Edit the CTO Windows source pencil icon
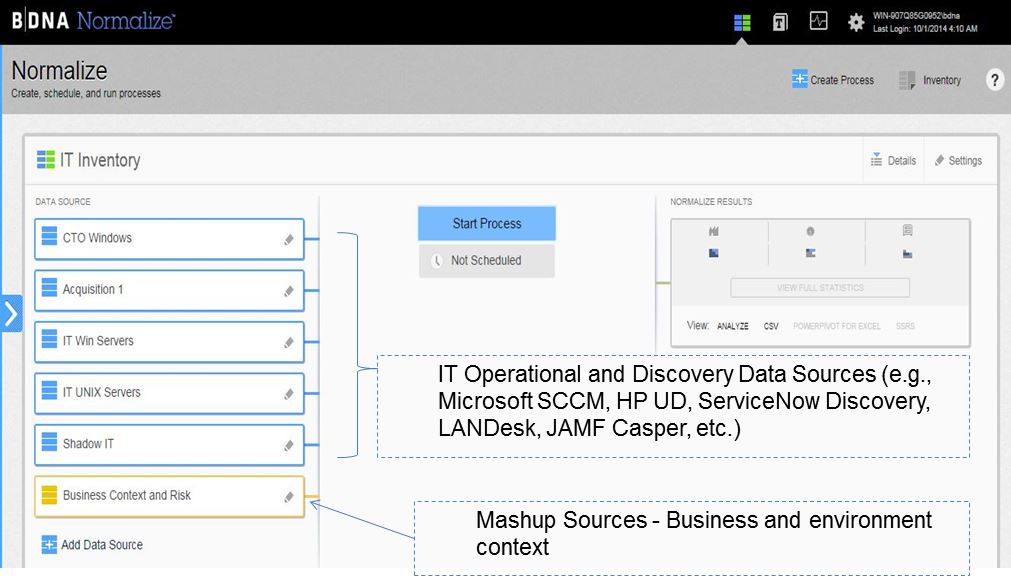 [x=289, y=239]
